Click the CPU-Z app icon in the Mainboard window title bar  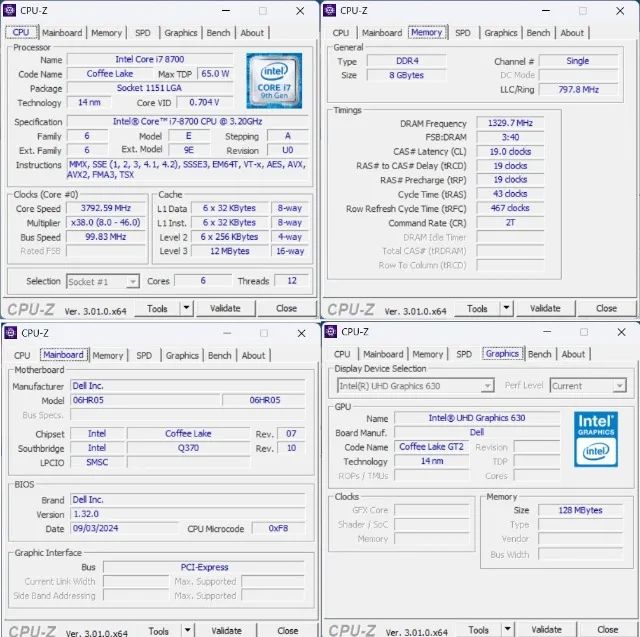tap(10, 333)
